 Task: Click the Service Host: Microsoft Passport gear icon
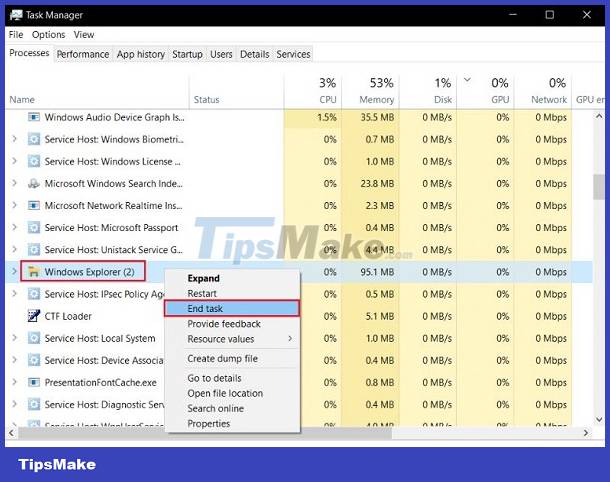coord(34,228)
